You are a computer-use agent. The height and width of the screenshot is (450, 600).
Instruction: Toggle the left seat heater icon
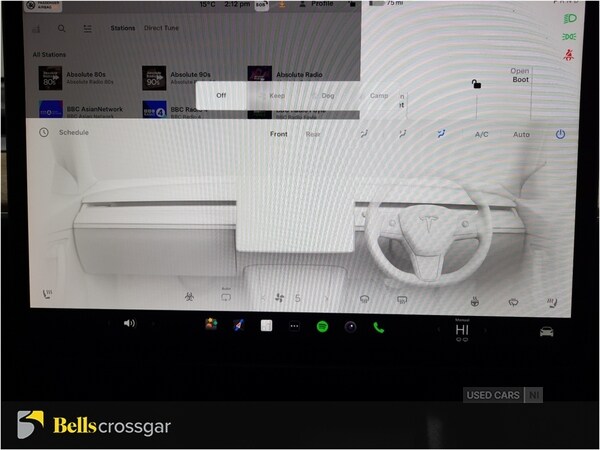(x=47, y=294)
